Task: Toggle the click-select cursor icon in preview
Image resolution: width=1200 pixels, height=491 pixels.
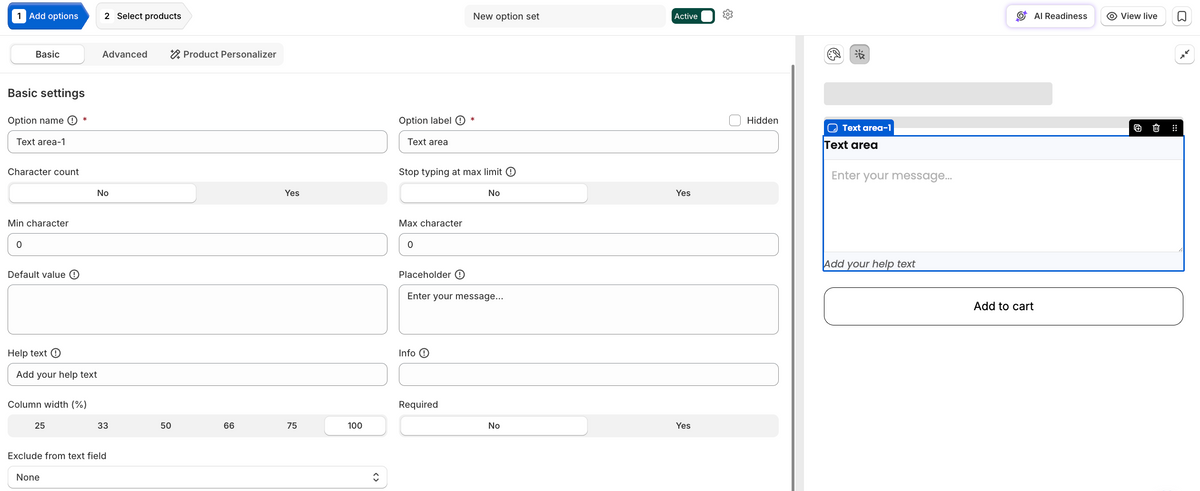Action: [x=860, y=55]
